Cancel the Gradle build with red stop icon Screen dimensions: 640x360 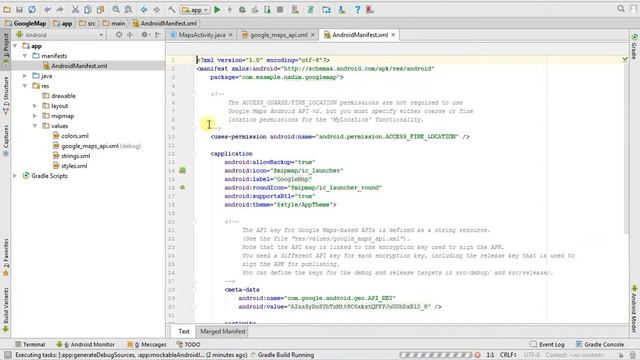pos(477,355)
